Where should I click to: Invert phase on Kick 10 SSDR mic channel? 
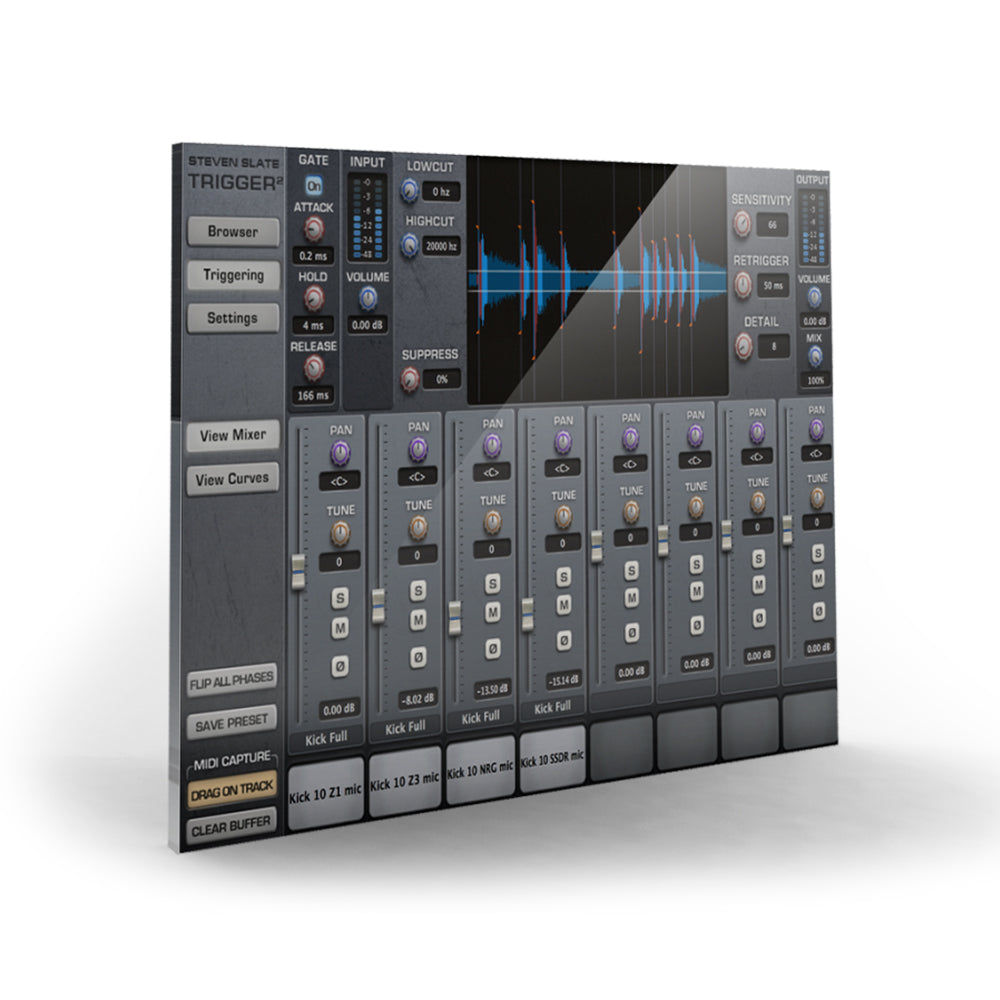pos(564,640)
